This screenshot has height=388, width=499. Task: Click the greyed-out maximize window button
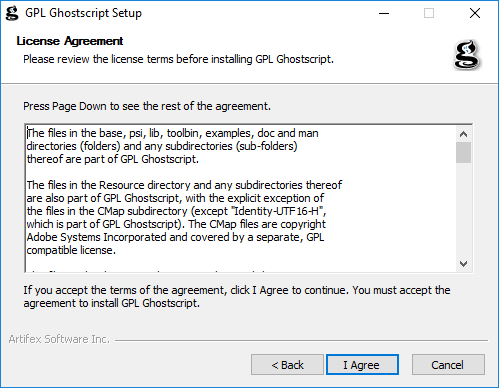click(x=429, y=13)
